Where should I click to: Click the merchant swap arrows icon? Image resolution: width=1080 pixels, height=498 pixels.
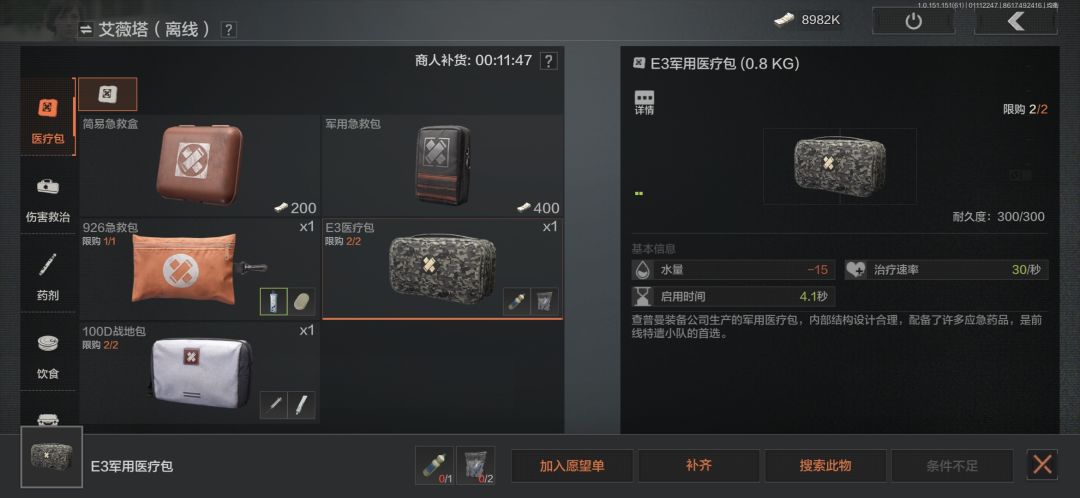click(x=85, y=30)
